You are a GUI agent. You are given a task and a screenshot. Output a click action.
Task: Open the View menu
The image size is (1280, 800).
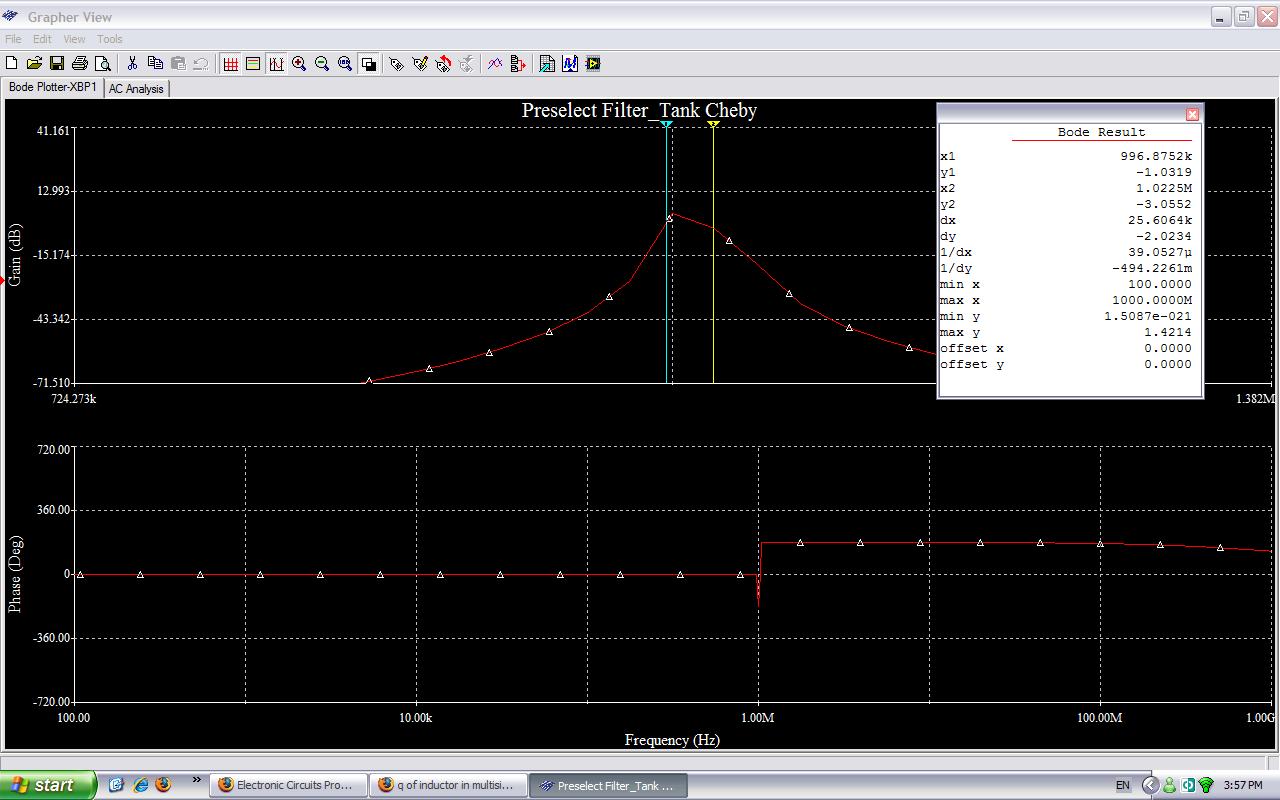(x=74, y=39)
